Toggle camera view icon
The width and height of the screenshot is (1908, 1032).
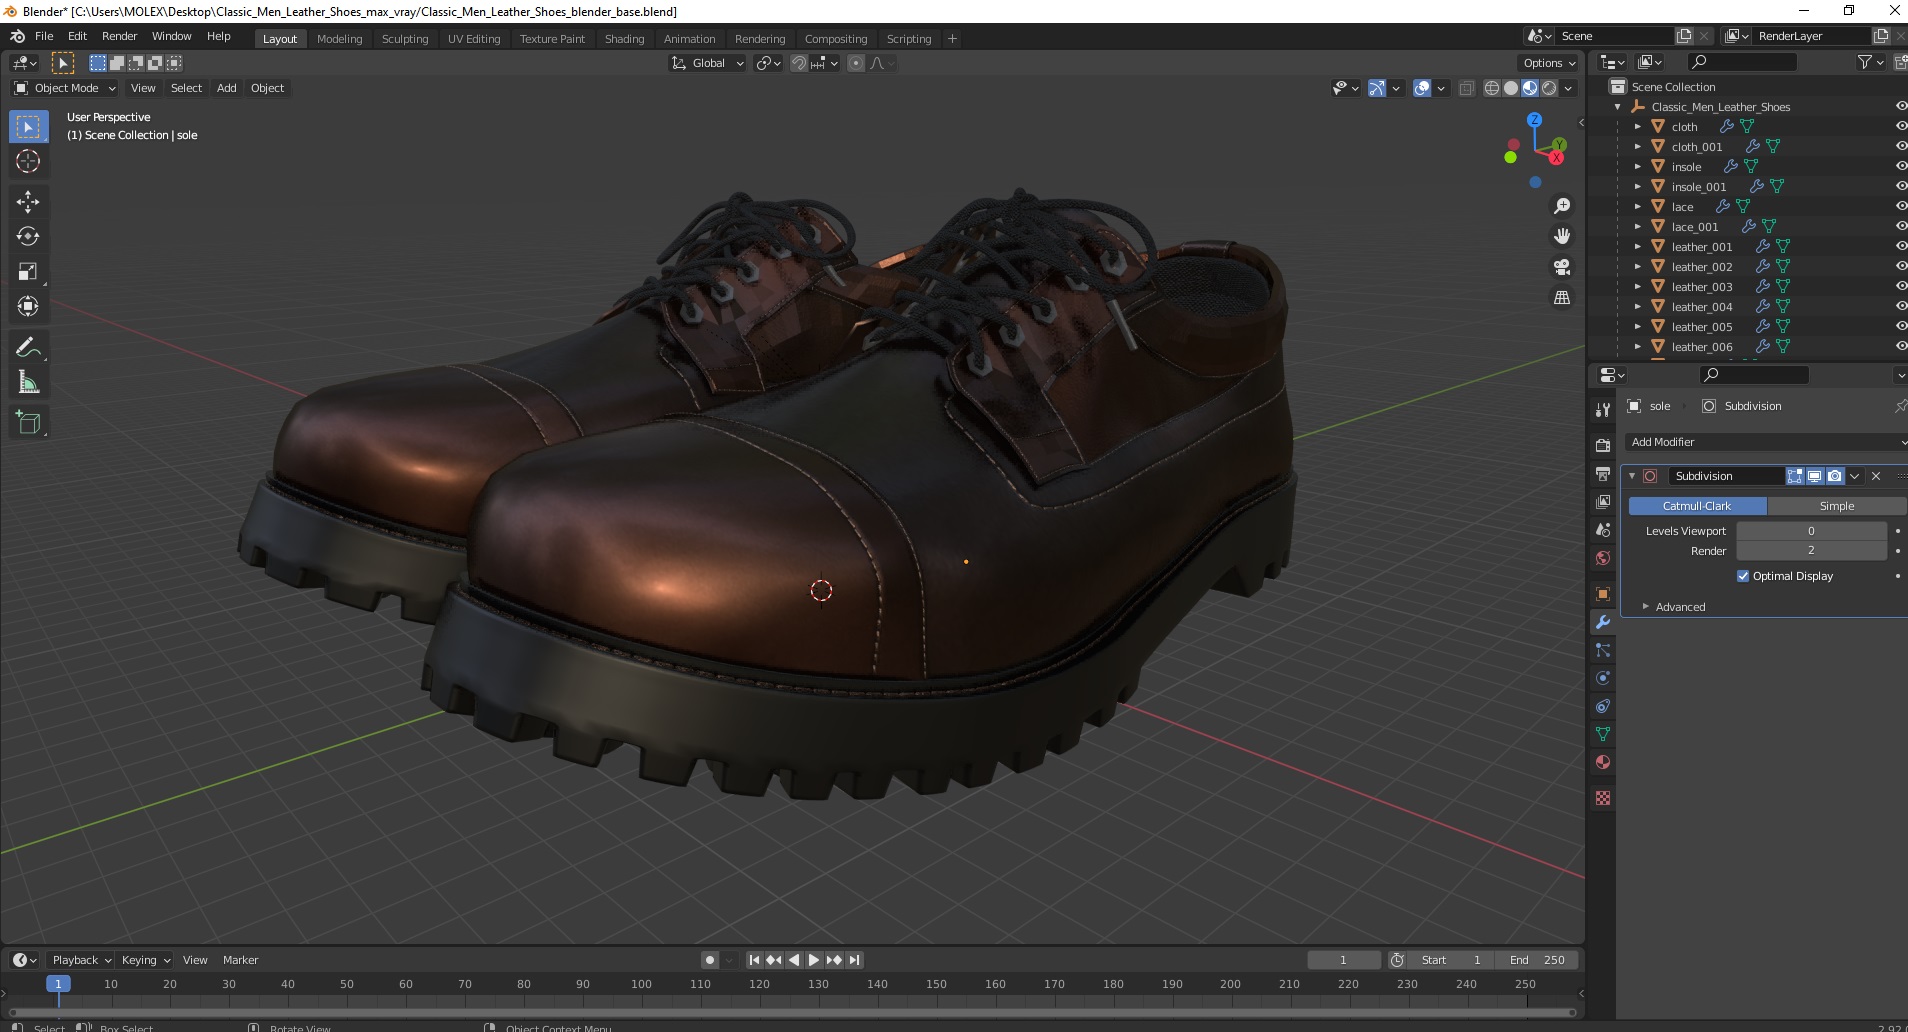point(1561,267)
